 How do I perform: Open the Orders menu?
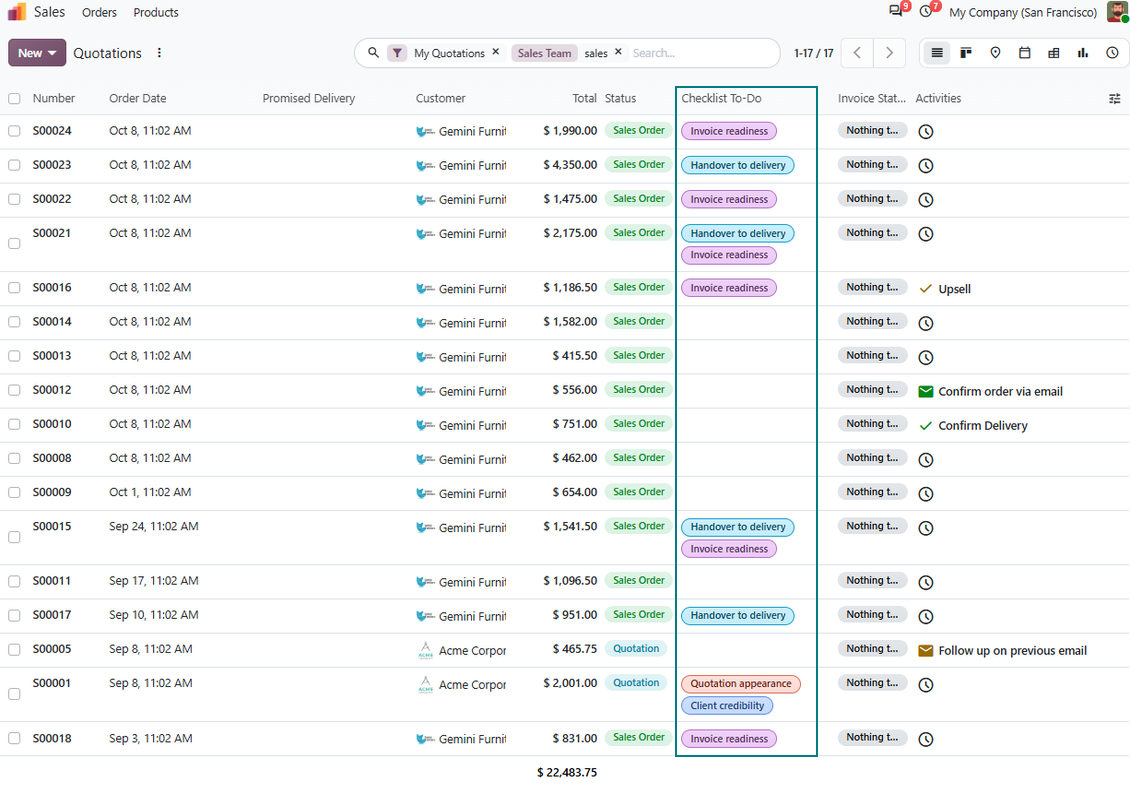(x=99, y=12)
